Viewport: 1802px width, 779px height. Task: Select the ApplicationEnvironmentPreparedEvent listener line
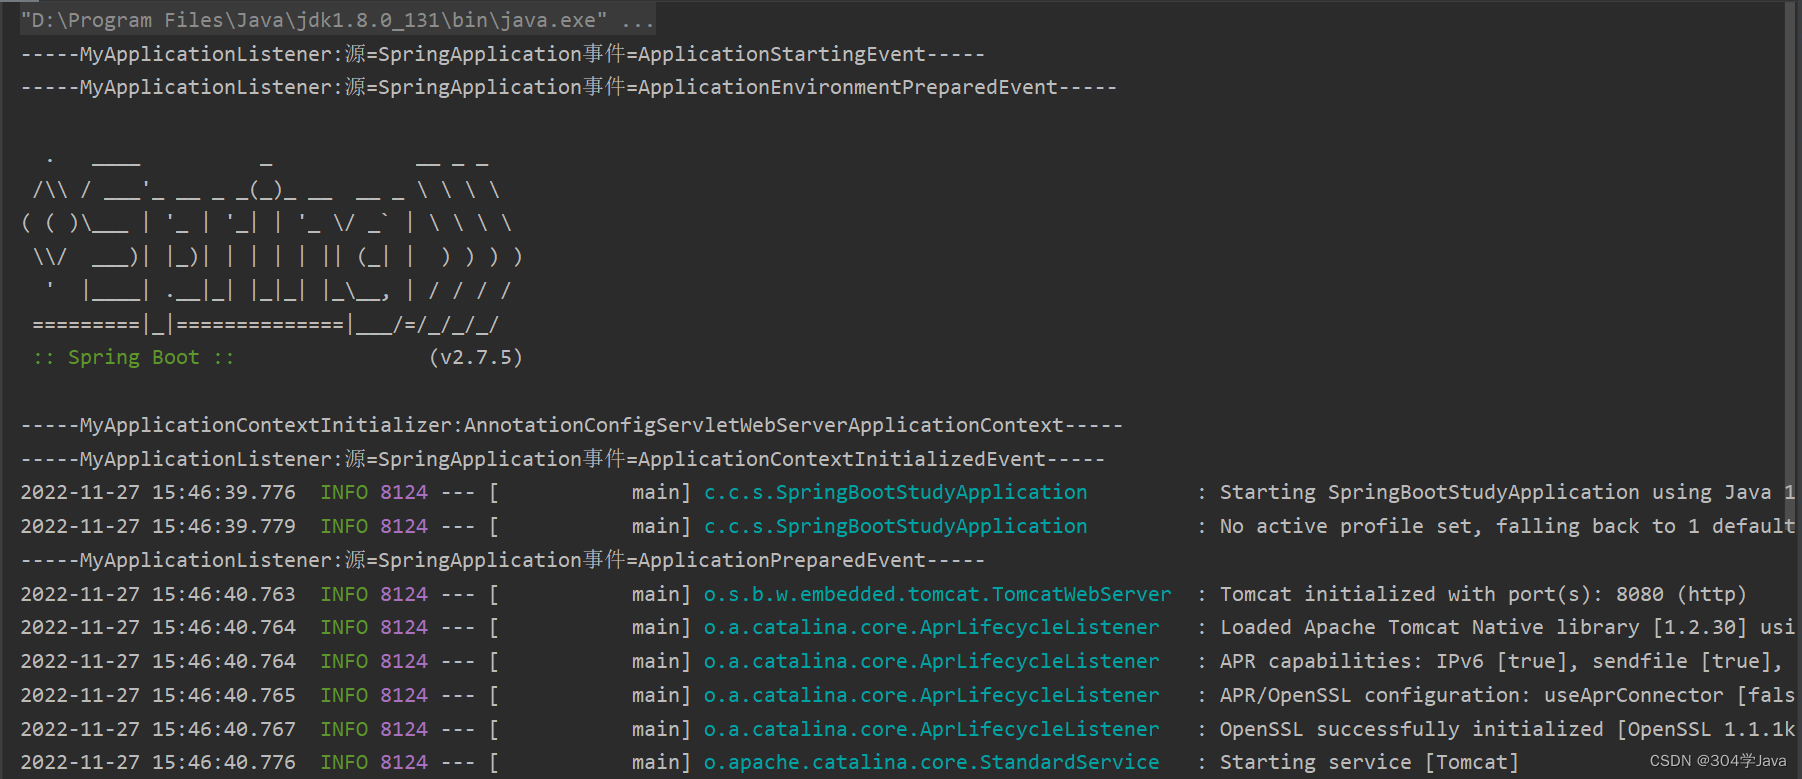[x=568, y=87]
